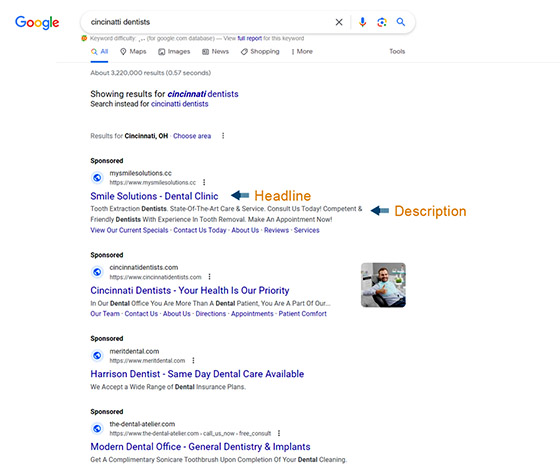Image resolution: width=560 pixels, height=470 pixels.
Task: Click the globe icon for the-dental-atelier.com
Action: tap(97, 428)
